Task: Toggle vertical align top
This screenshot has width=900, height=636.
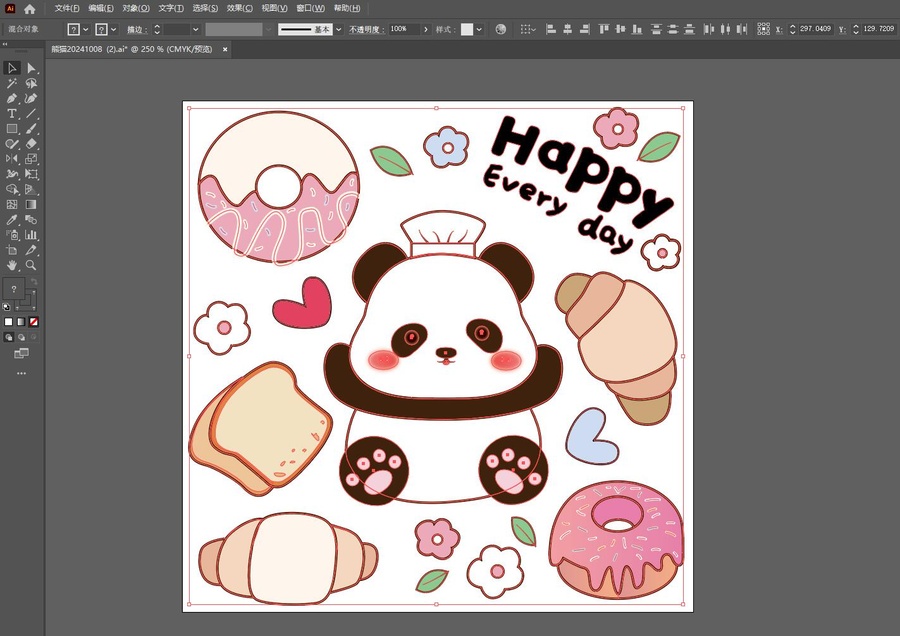Action: click(x=604, y=29)
